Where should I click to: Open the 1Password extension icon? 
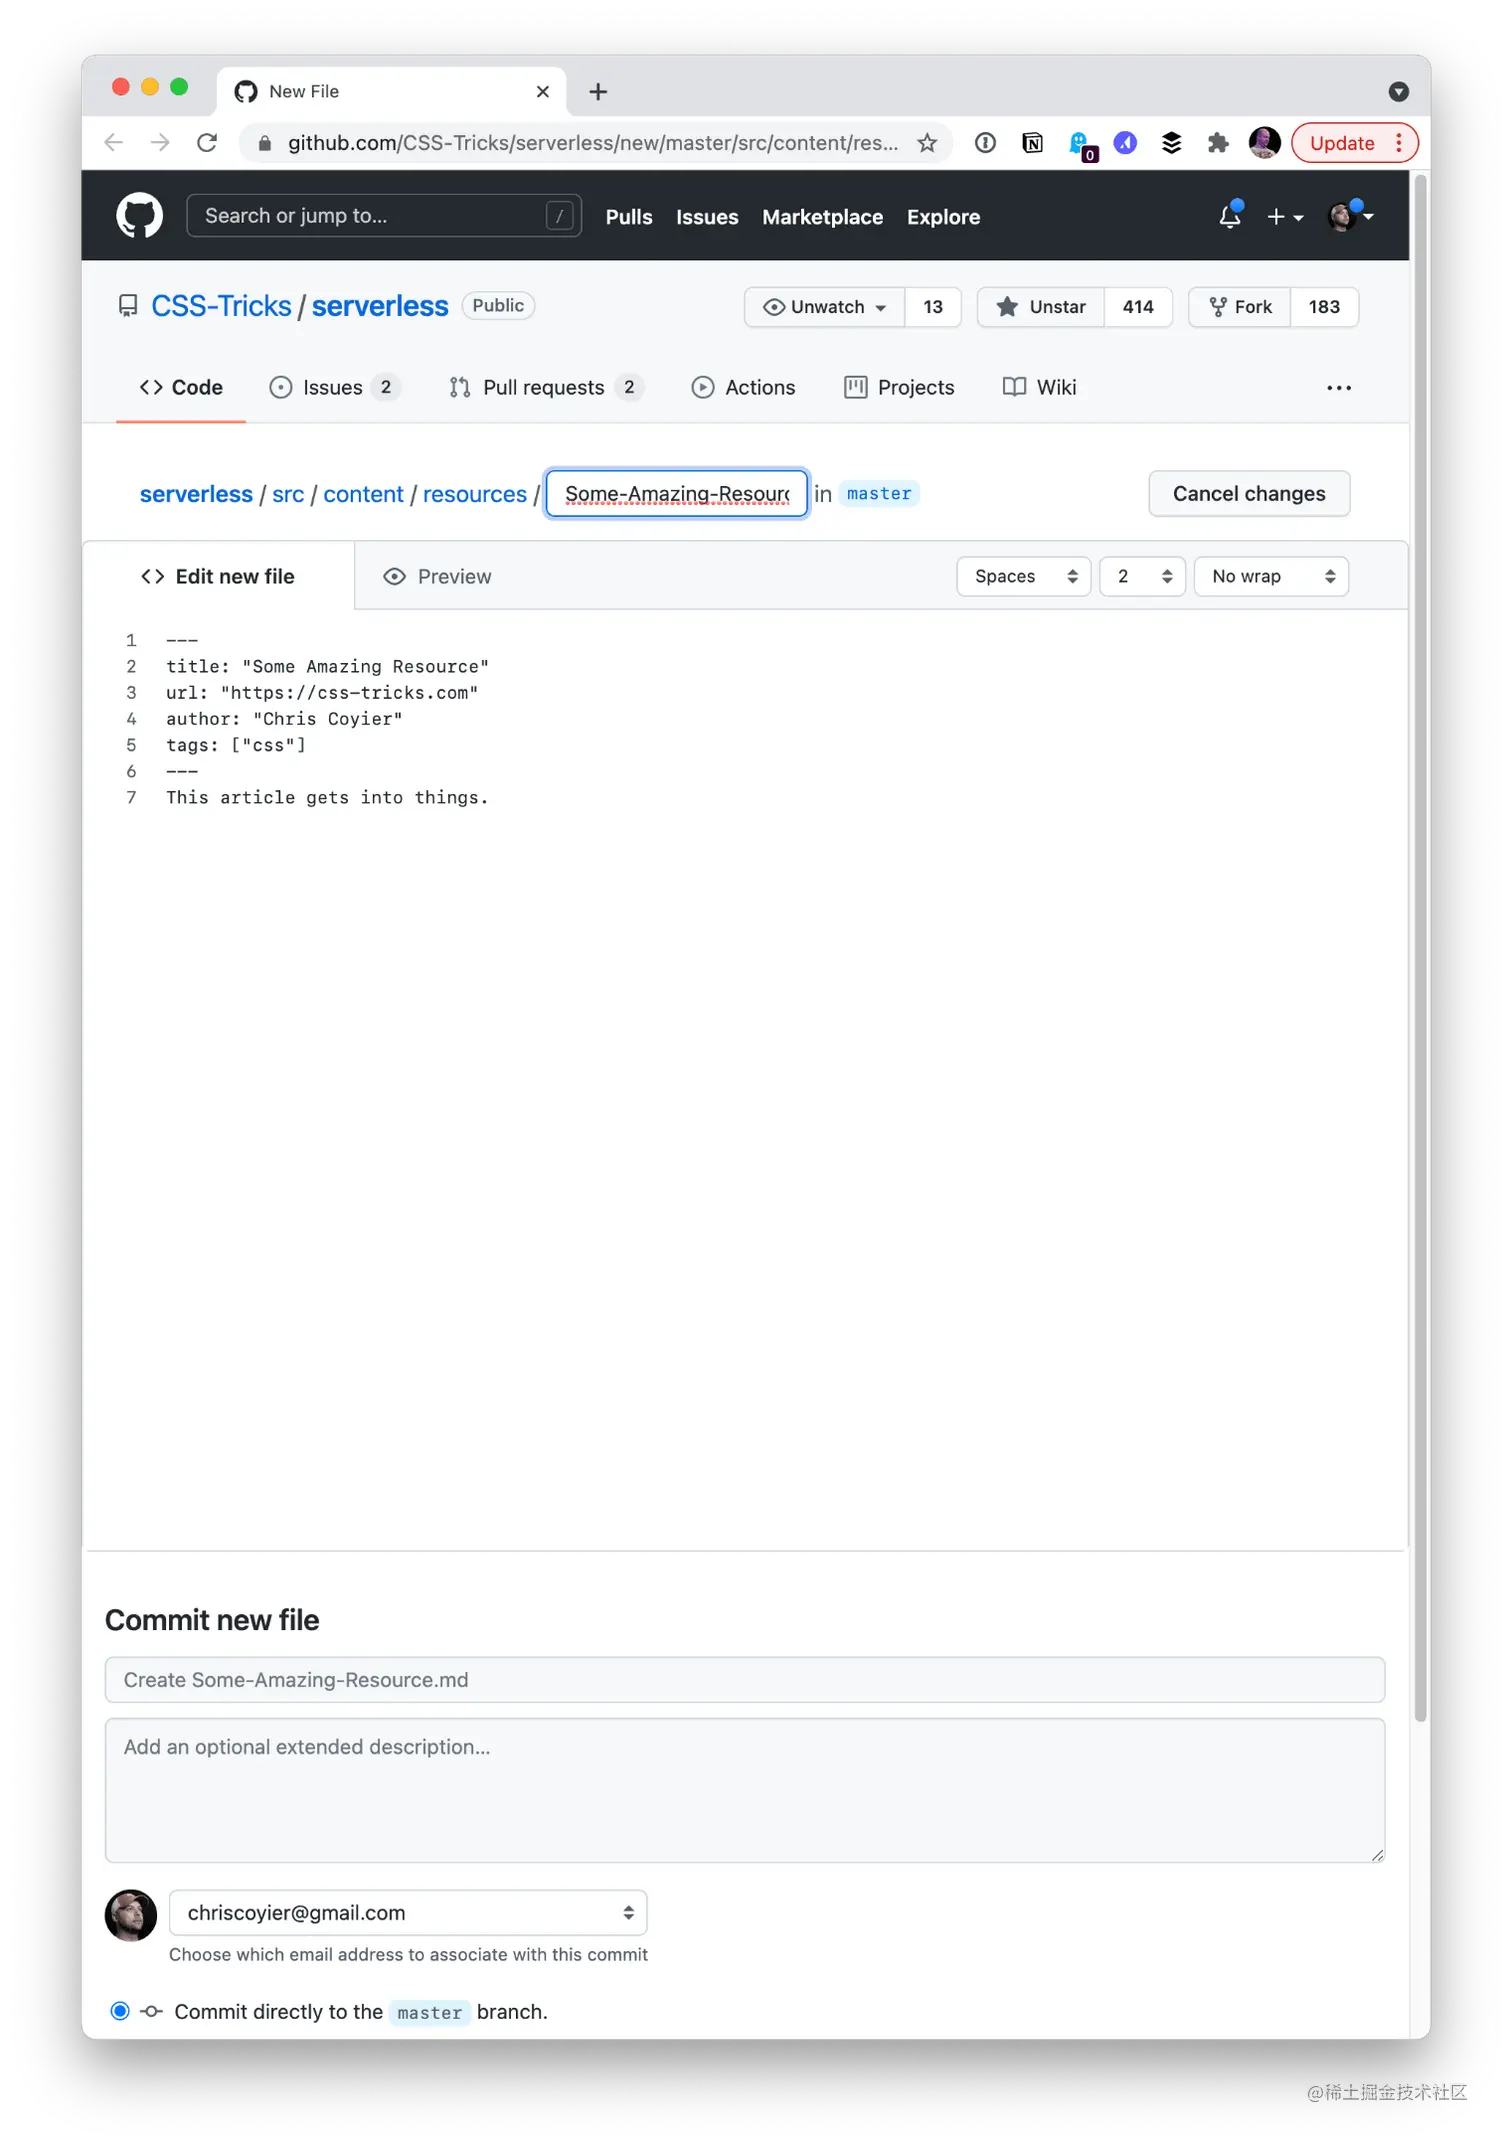[985, 143]
